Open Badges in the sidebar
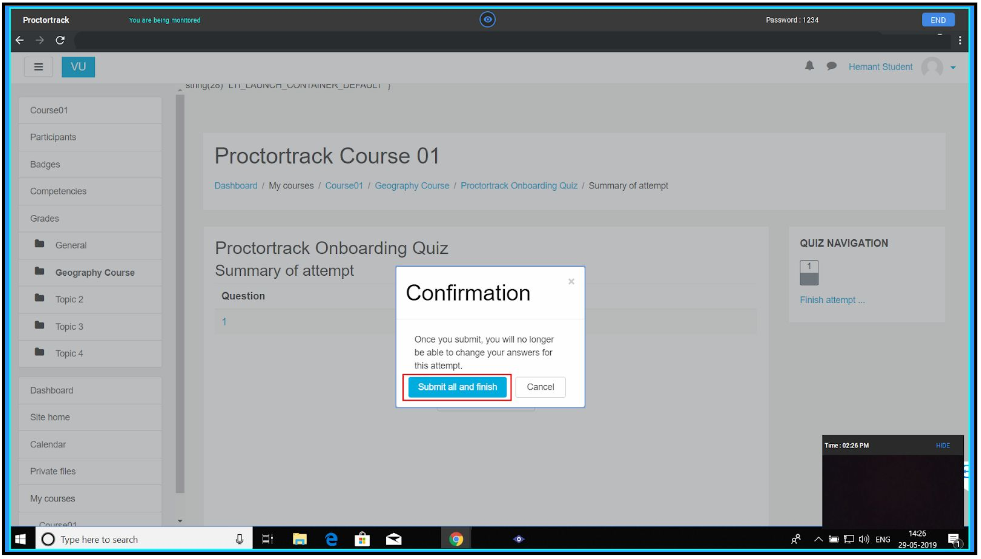Viewport: 981px width, 559px height. 90,164
